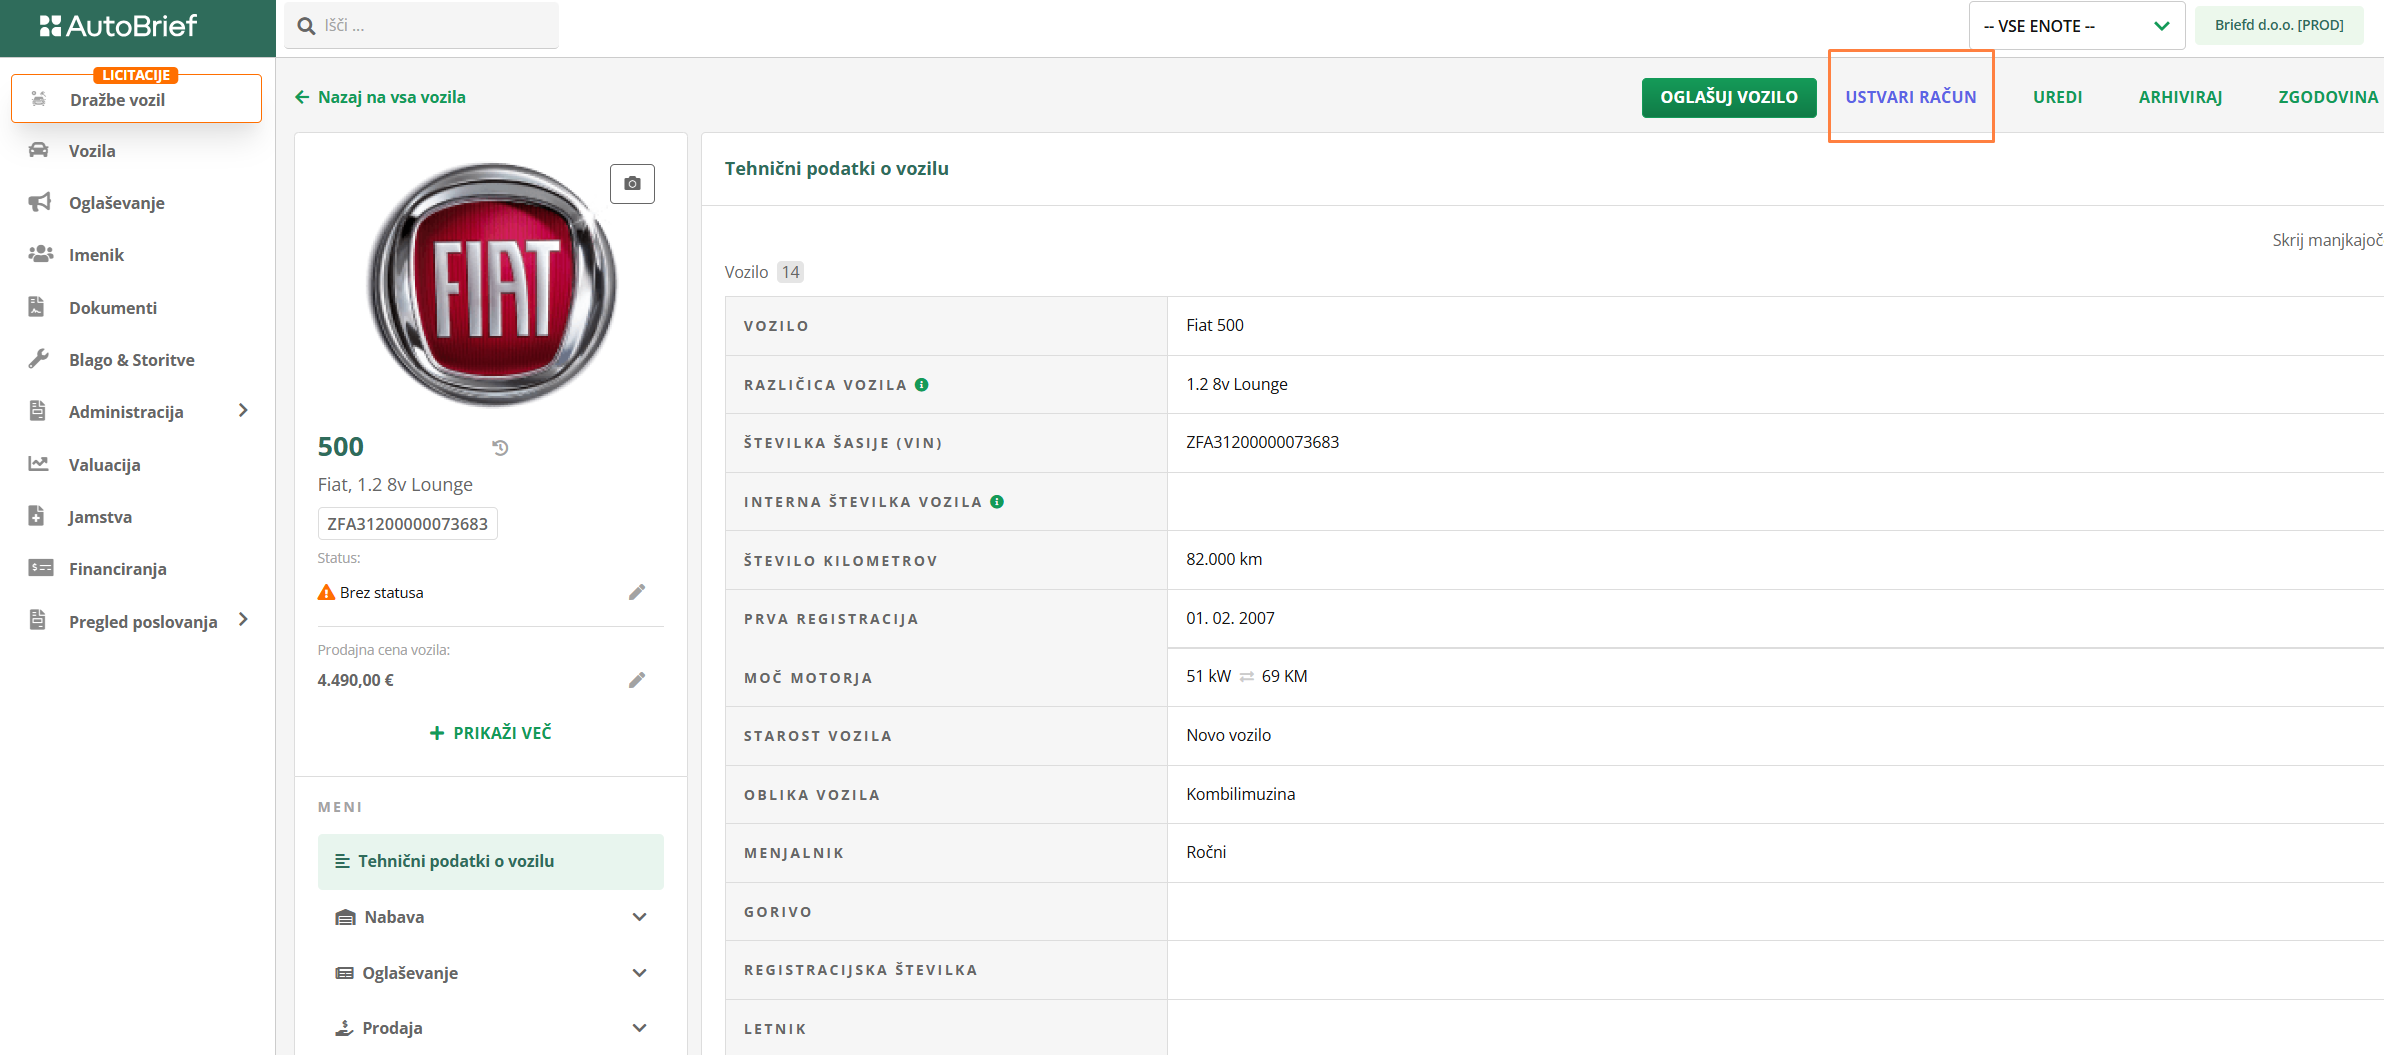Click the history clock icon beside 500
Viewport: 2384px width, 1055px height.
[500, 448]
